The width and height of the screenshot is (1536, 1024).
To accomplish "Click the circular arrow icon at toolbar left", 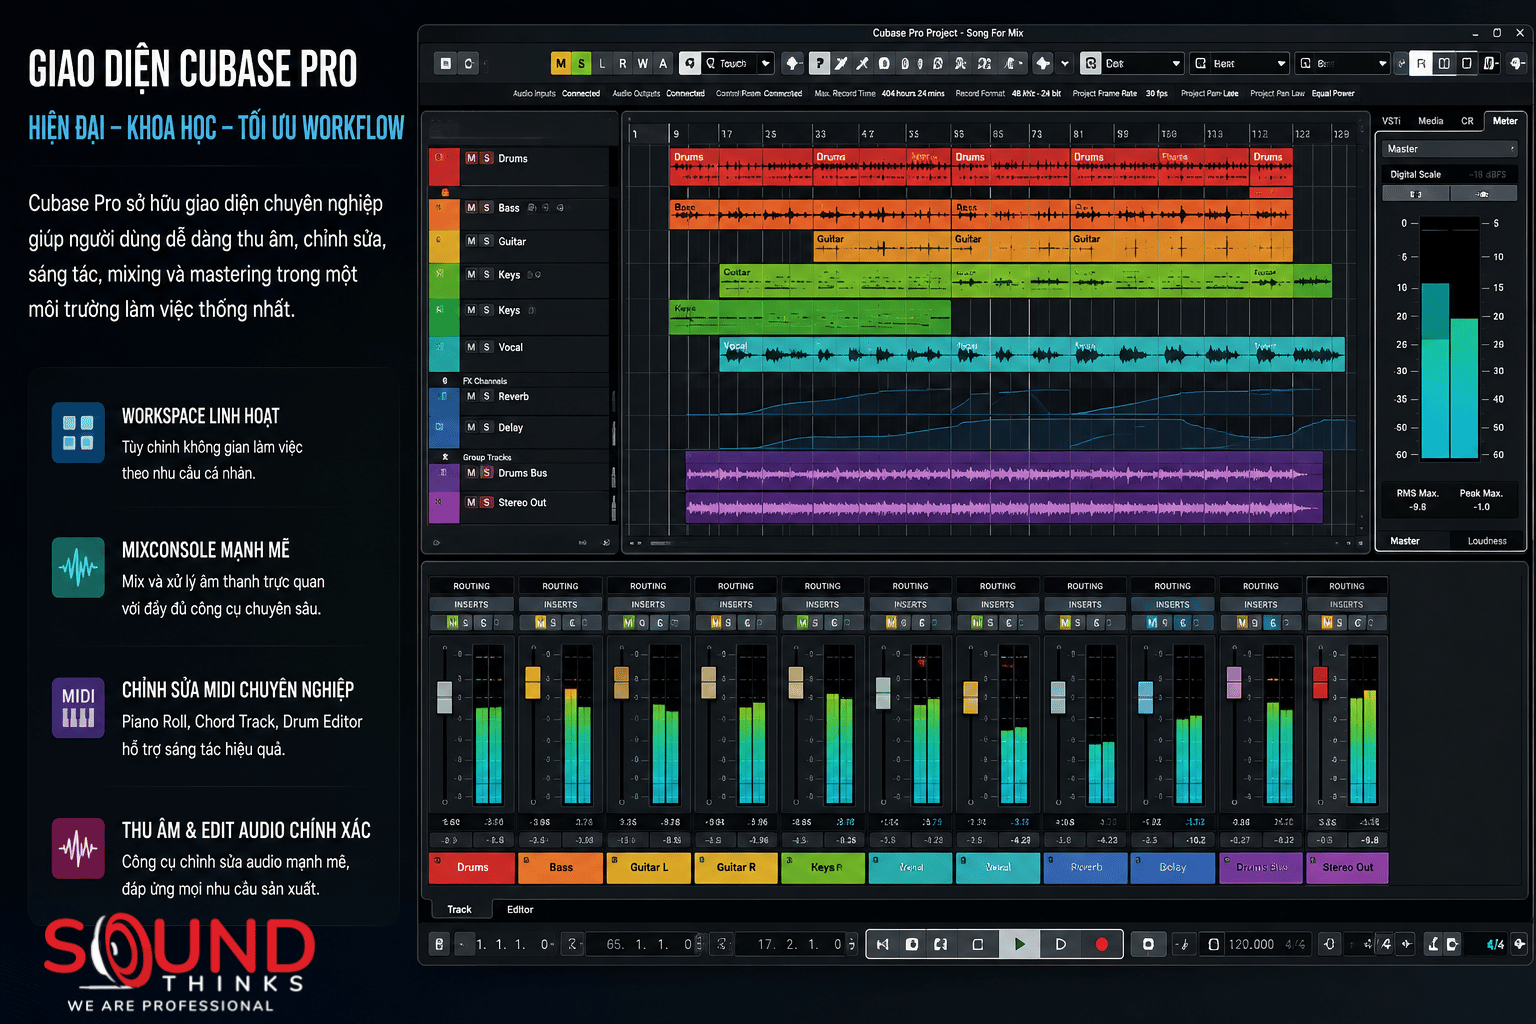I will coord(468,63).
